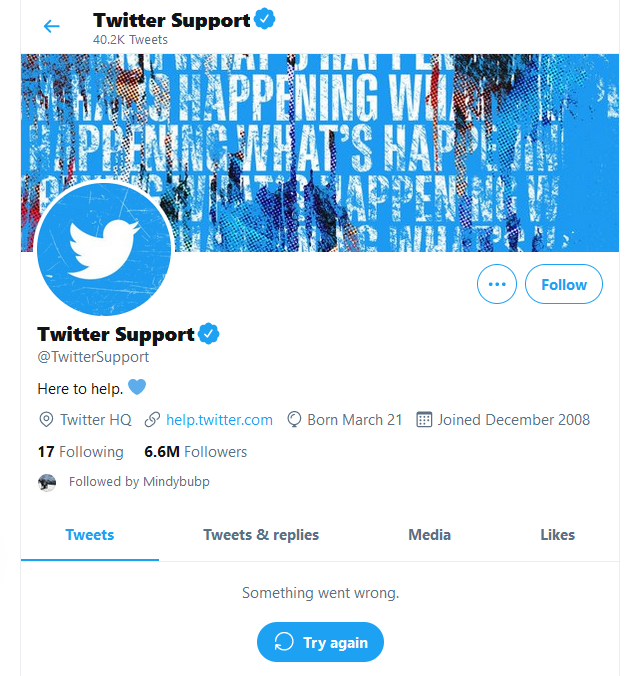
Task: Follow the Twitter Support account
Action: (x=564, y=284)
